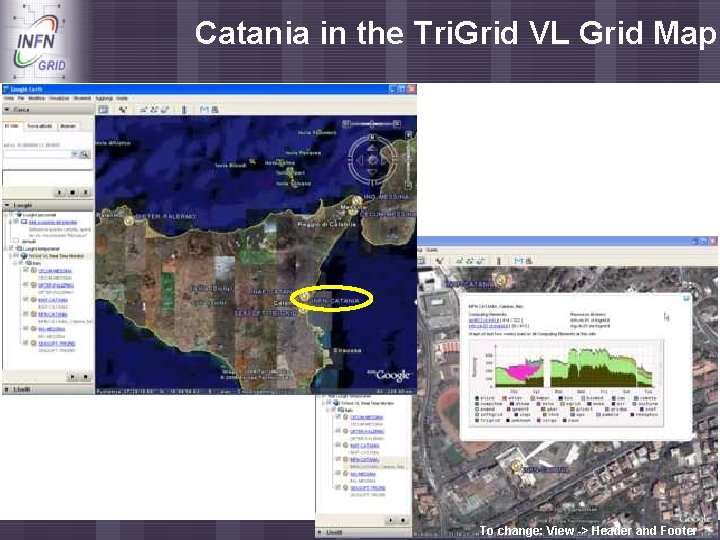720x540 pixels.
Task: Switch to the Itinerari search tab
Action: (68, 126)
